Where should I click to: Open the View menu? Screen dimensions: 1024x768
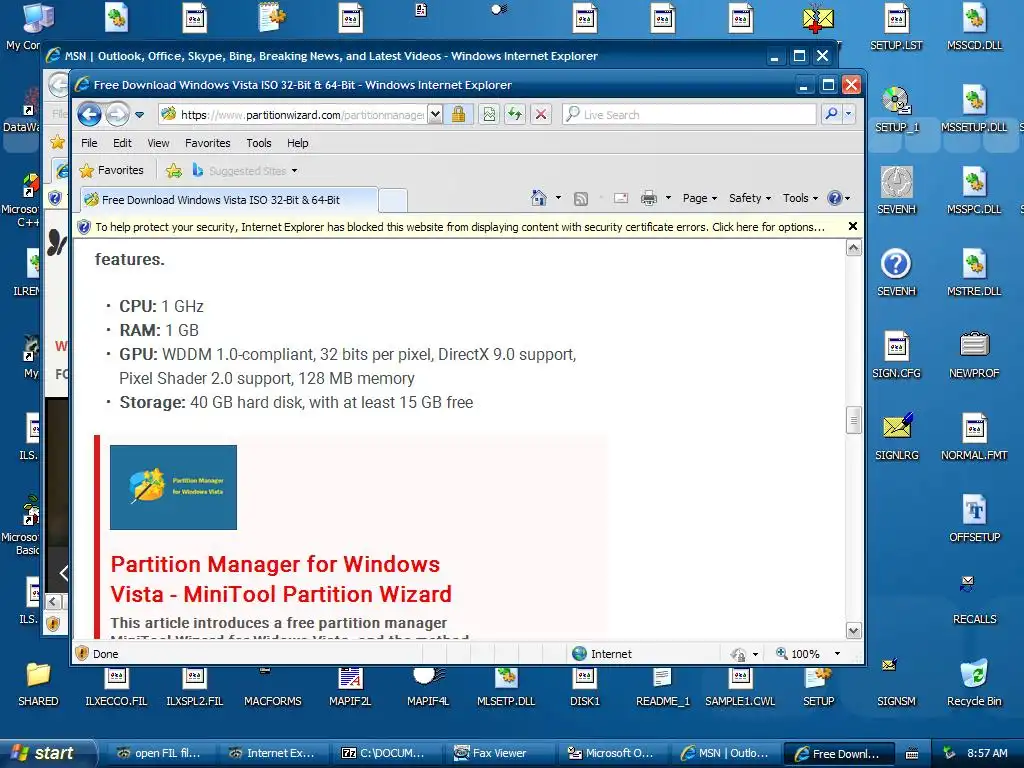click(158, 143)
